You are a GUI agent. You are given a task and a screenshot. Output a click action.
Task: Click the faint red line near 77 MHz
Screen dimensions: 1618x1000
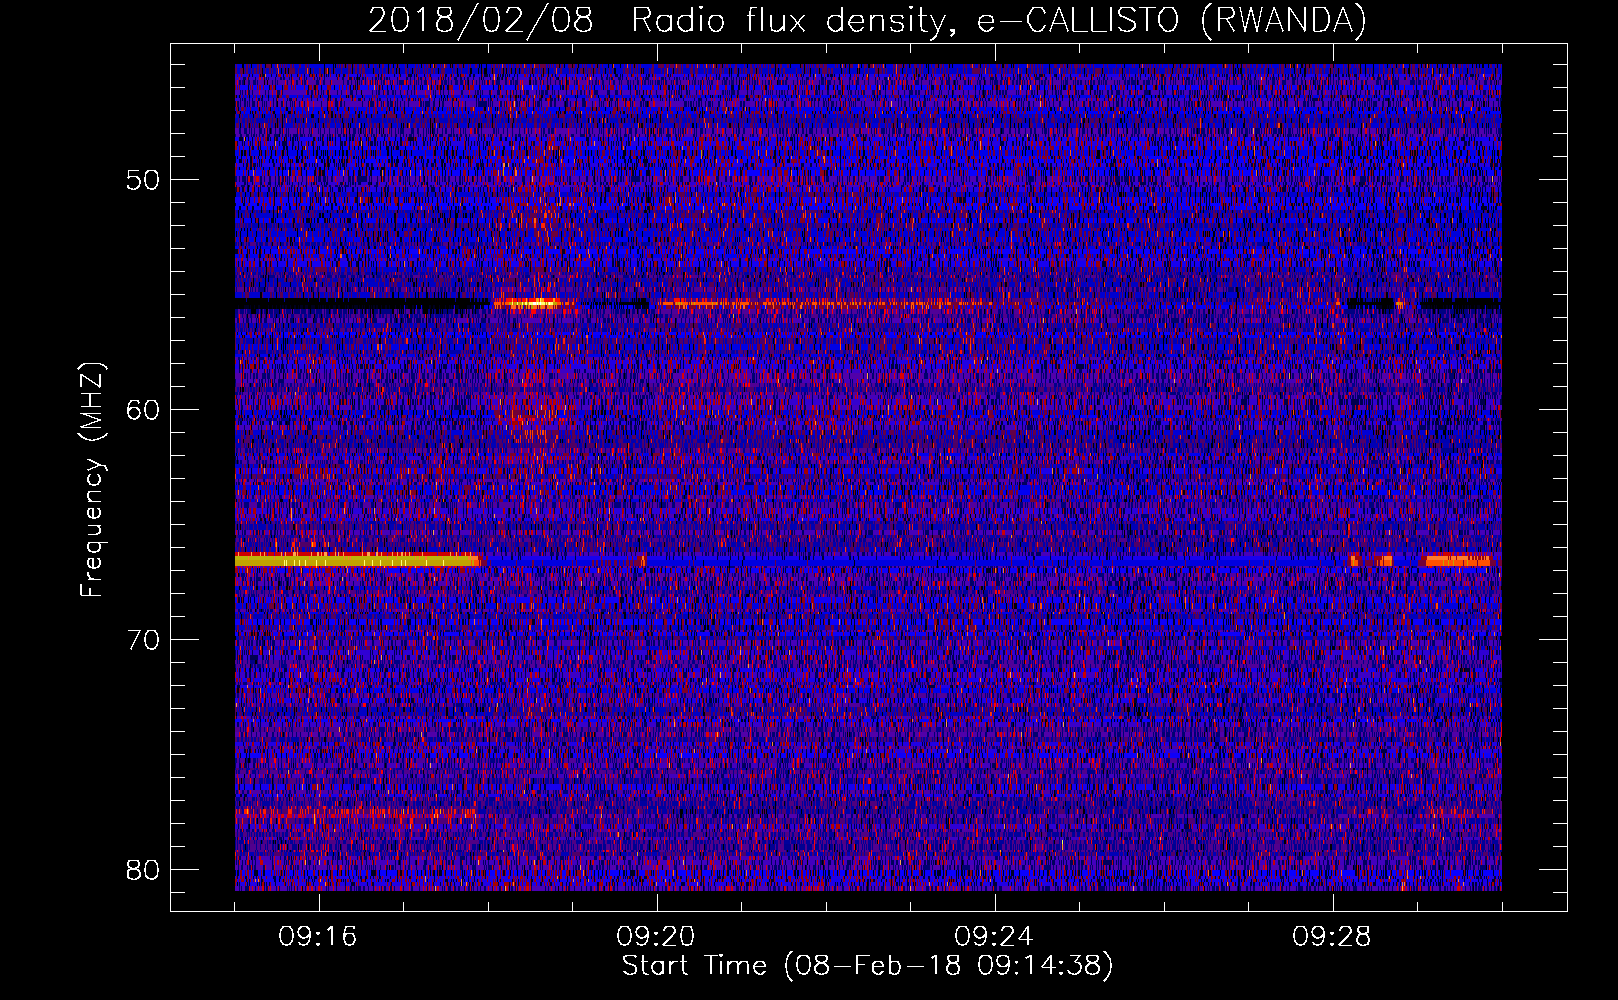(x=355, y=814)
